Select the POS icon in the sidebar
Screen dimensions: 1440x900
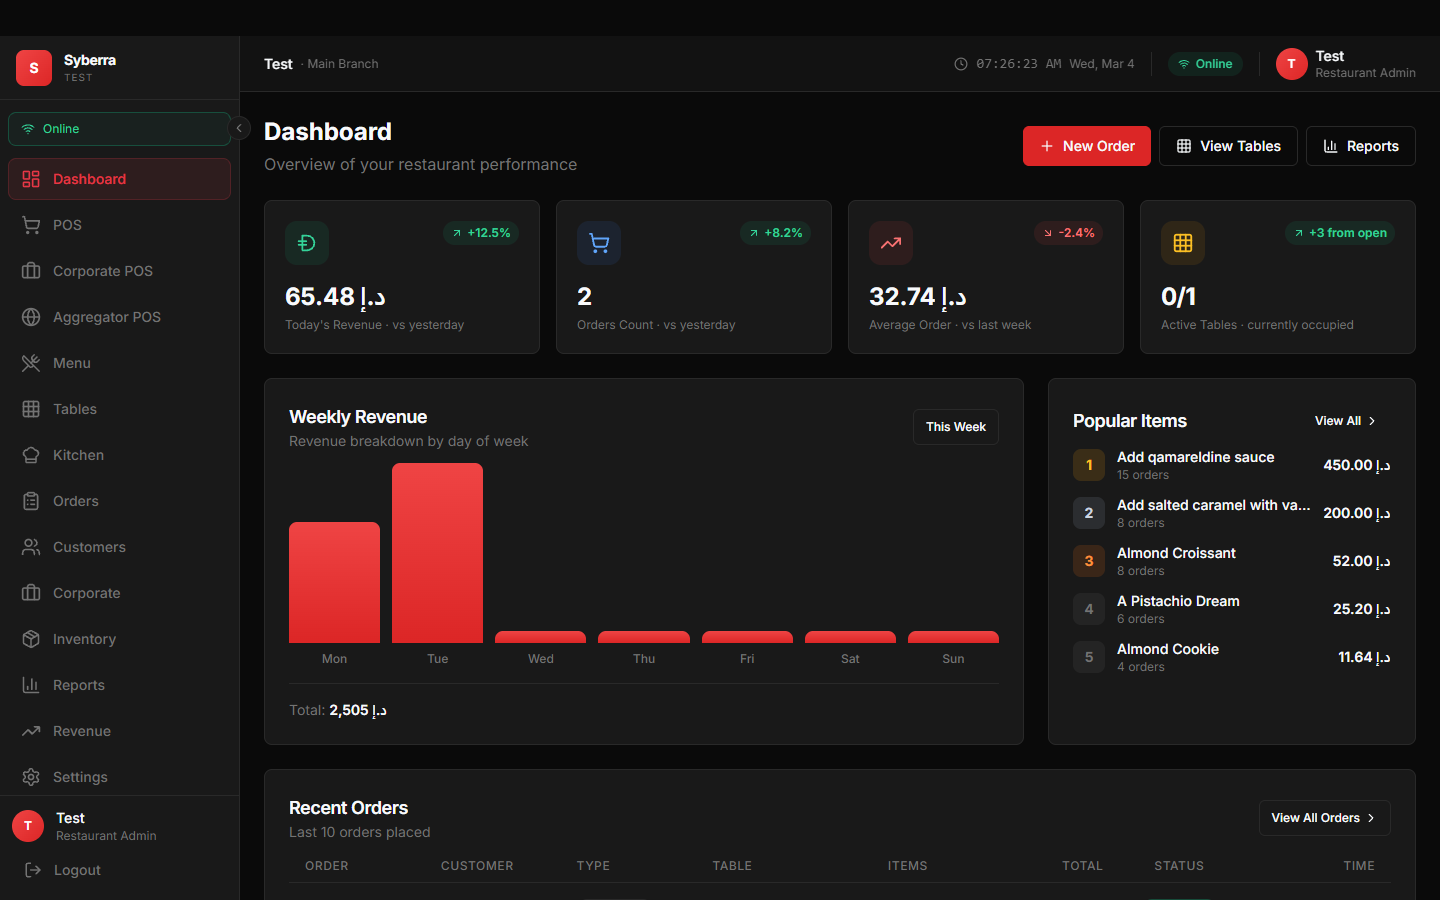click(31, 225)
